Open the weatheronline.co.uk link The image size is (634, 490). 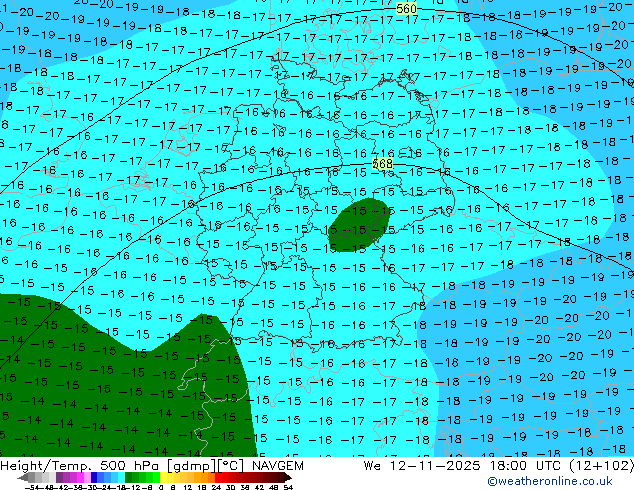tap(550, 481)
